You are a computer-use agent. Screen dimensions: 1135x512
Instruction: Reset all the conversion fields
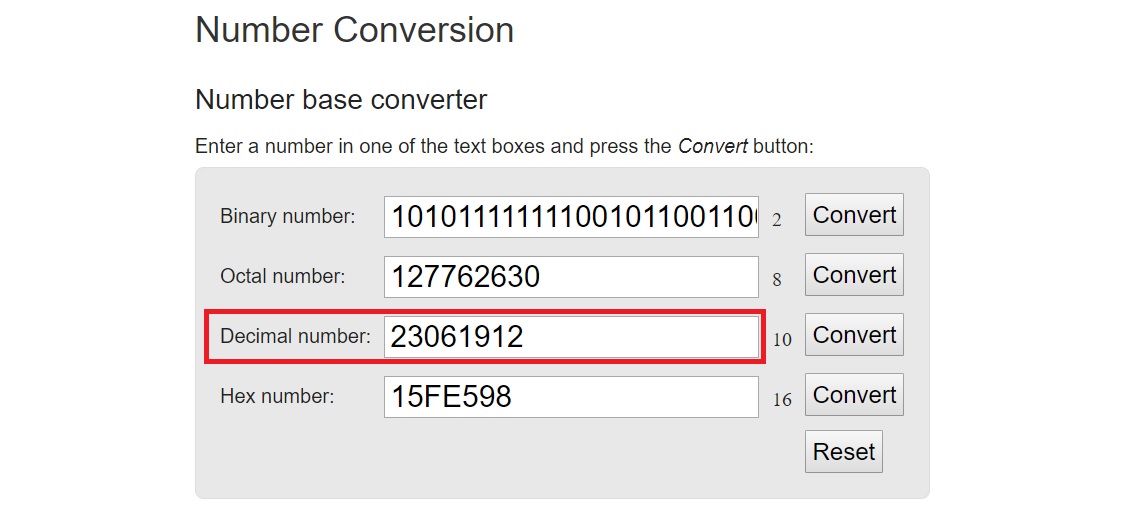click(844, 452)
